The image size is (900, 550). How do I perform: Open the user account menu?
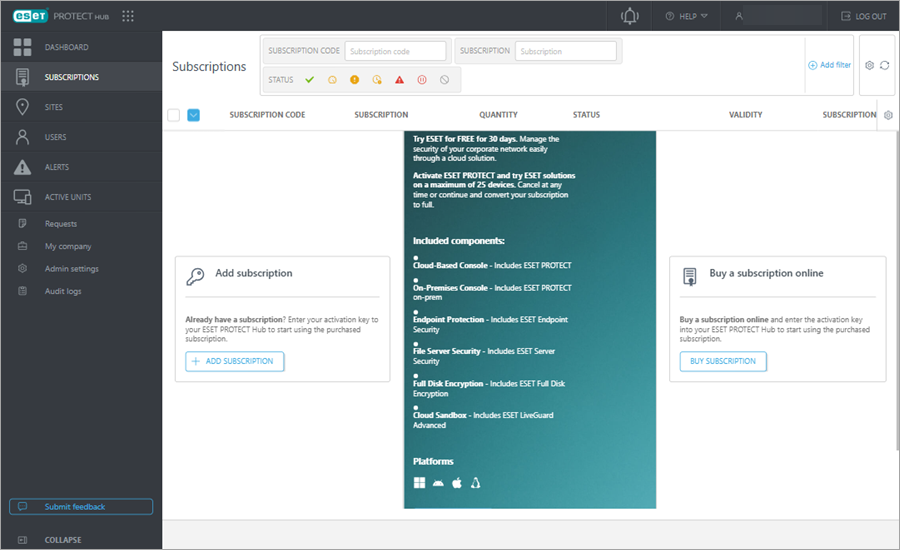pos(775,16)
